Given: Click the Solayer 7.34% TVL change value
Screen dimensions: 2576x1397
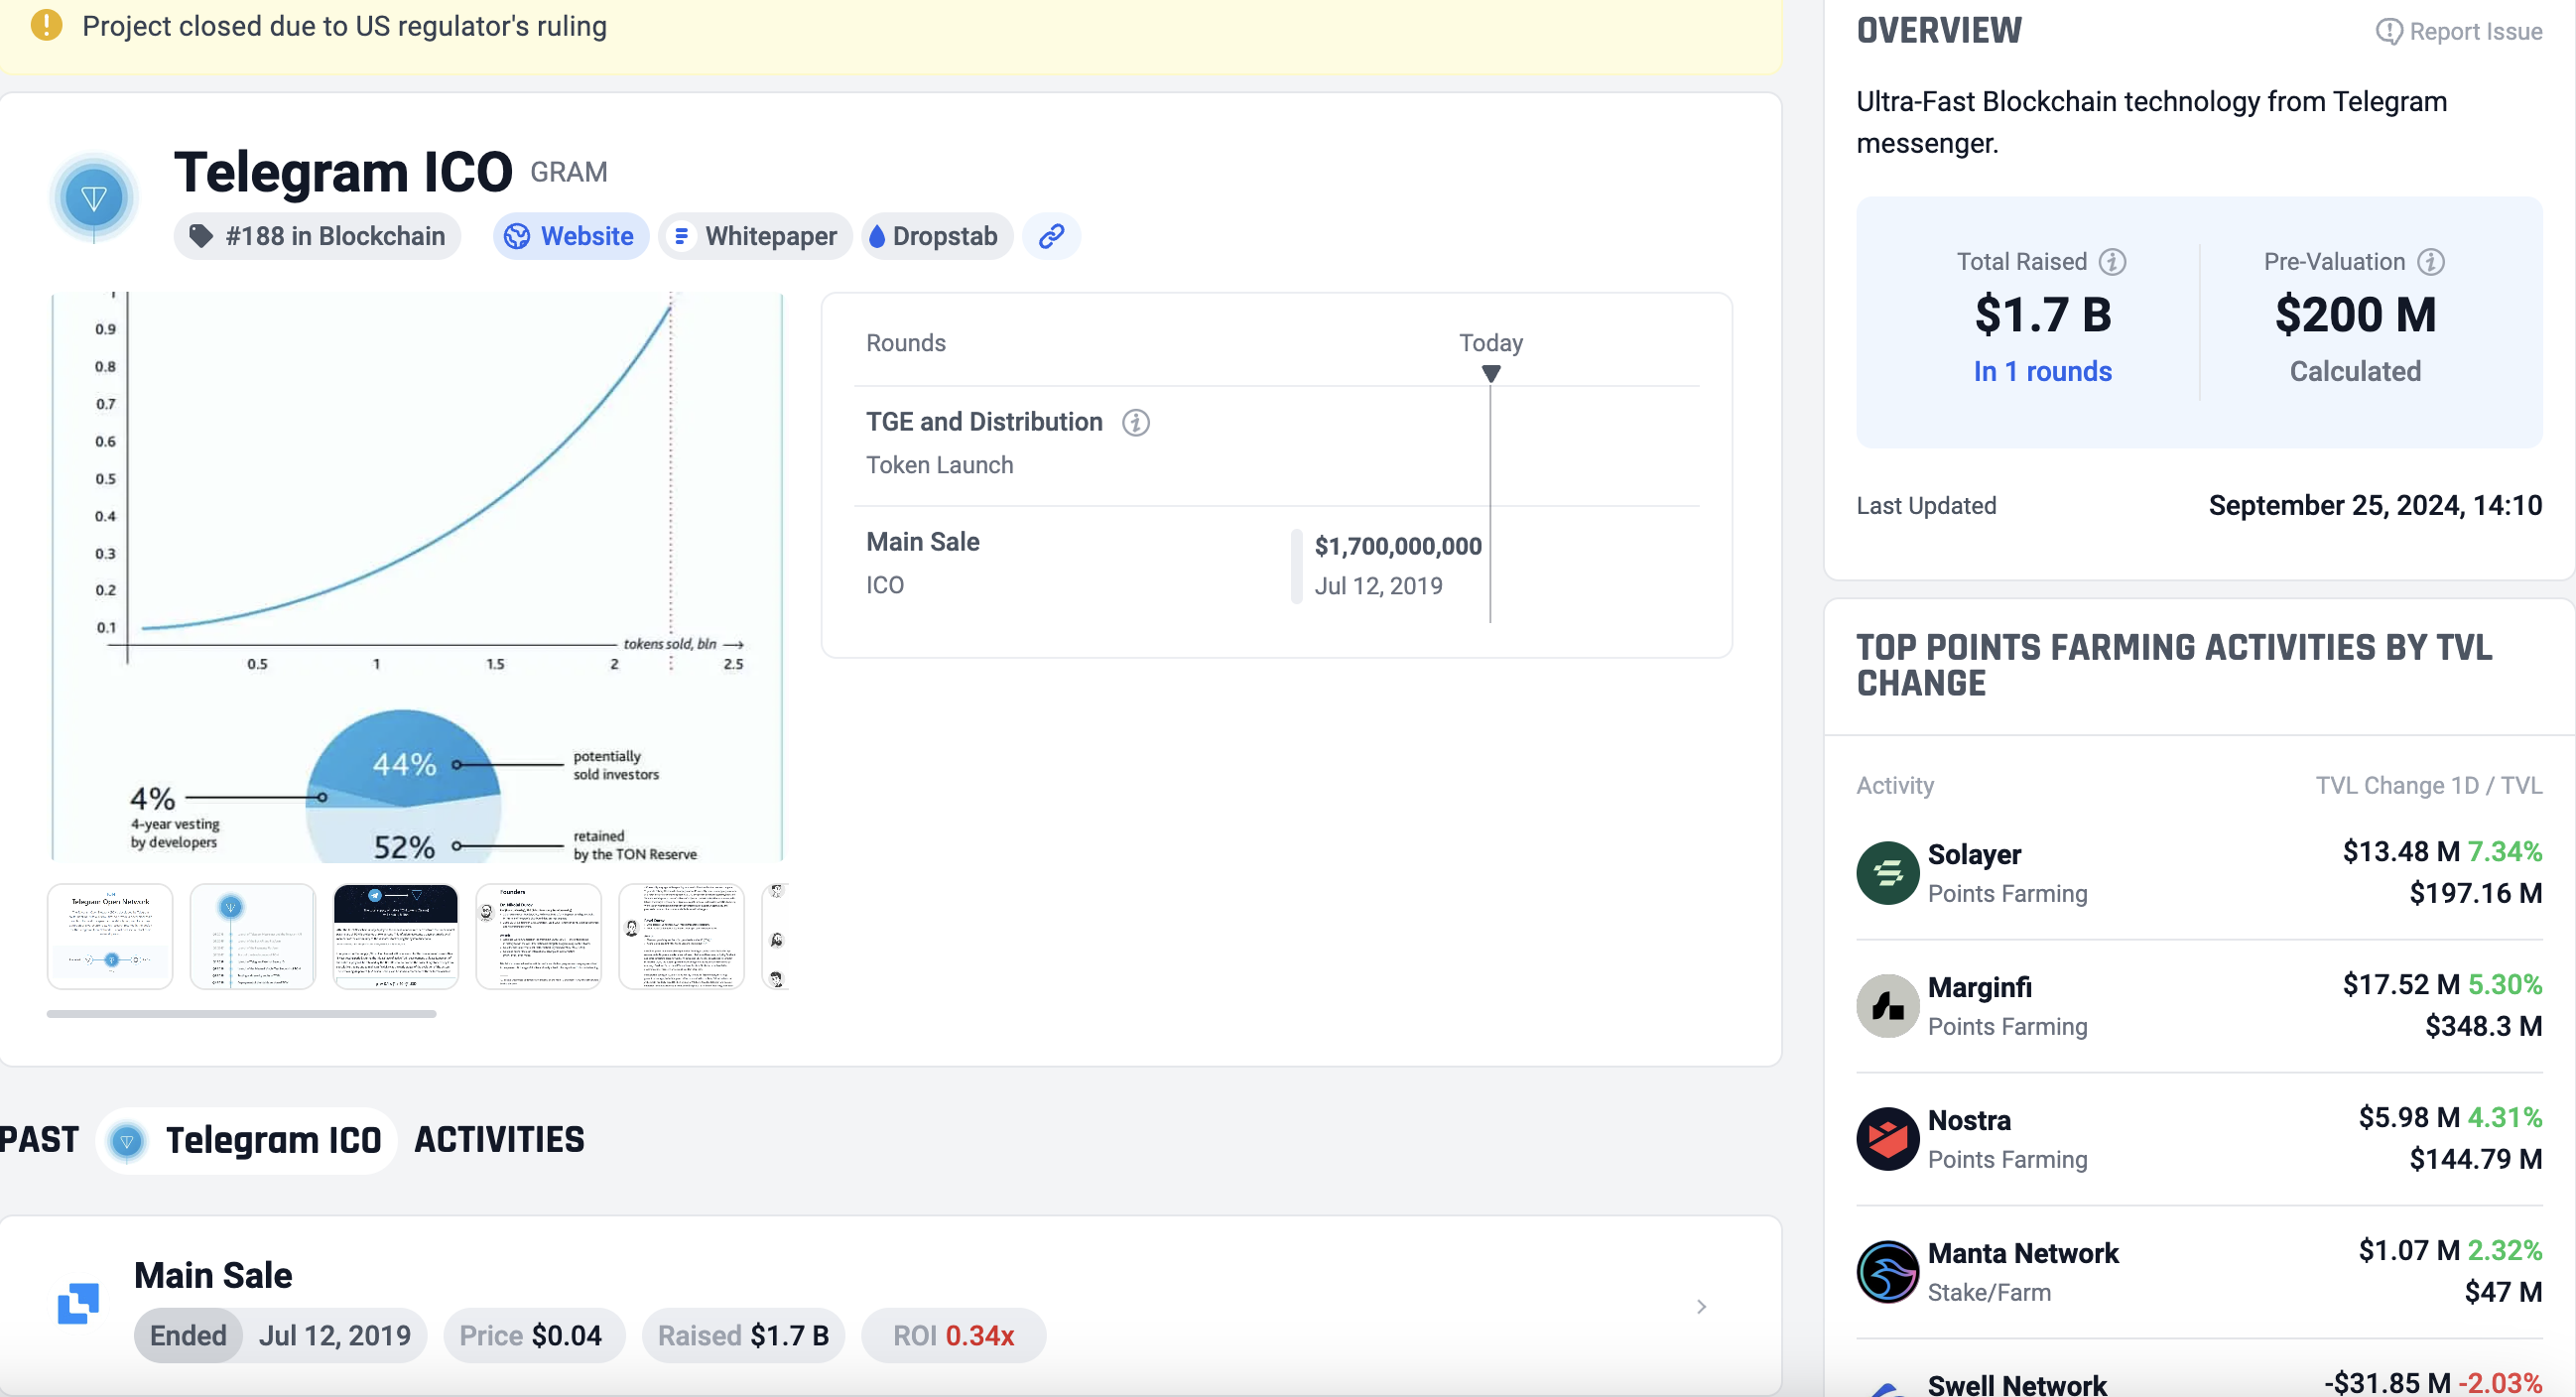Looking at the screenshot, I should [2505, 852].
